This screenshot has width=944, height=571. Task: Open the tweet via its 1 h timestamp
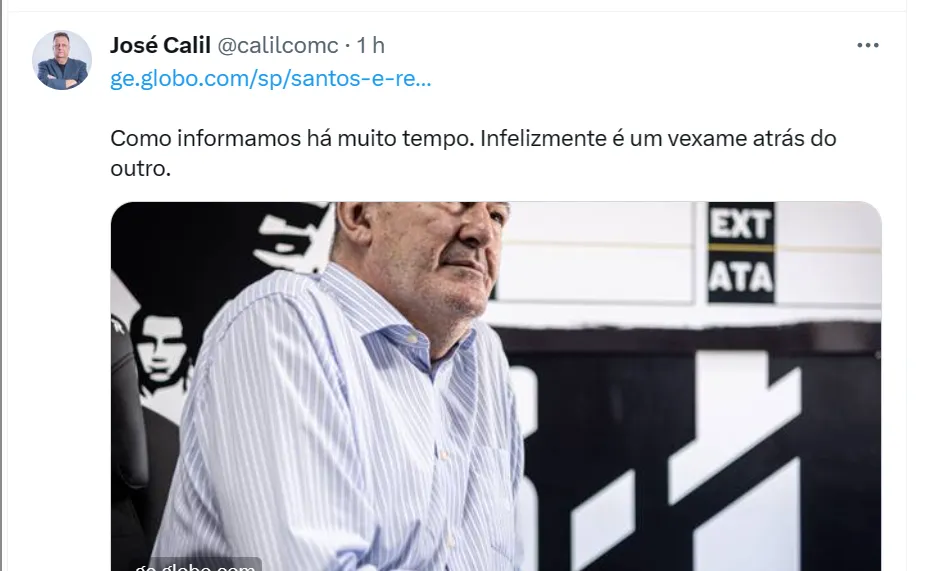click(x=370, y=45)
